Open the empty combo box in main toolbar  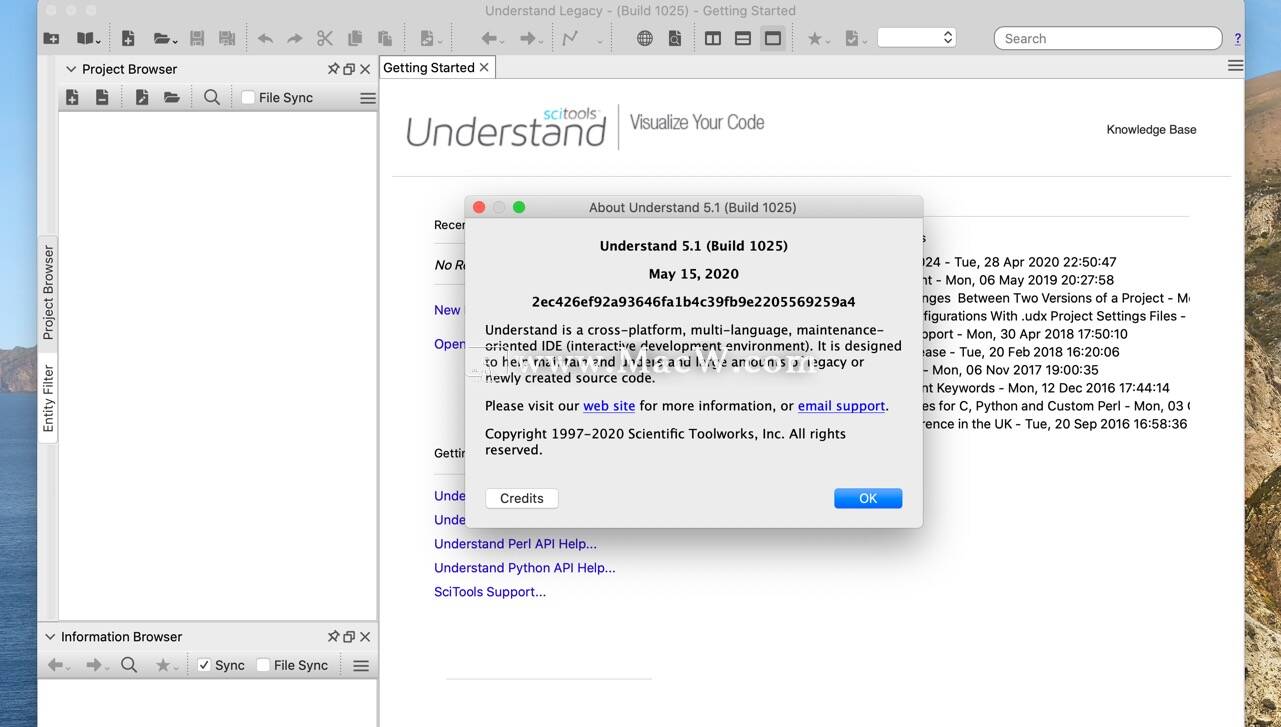[x=917, y=37]
